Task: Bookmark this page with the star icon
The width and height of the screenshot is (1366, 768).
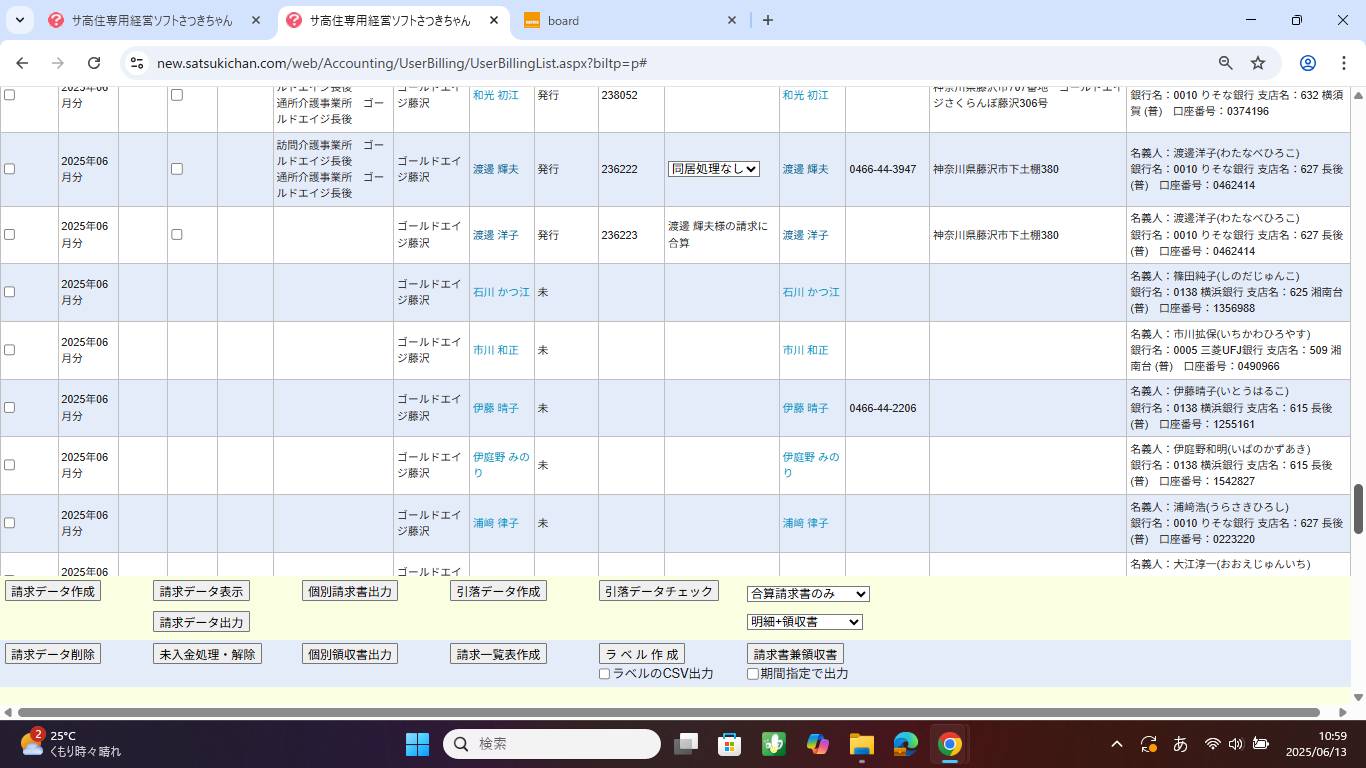Action: (1258, 63)
